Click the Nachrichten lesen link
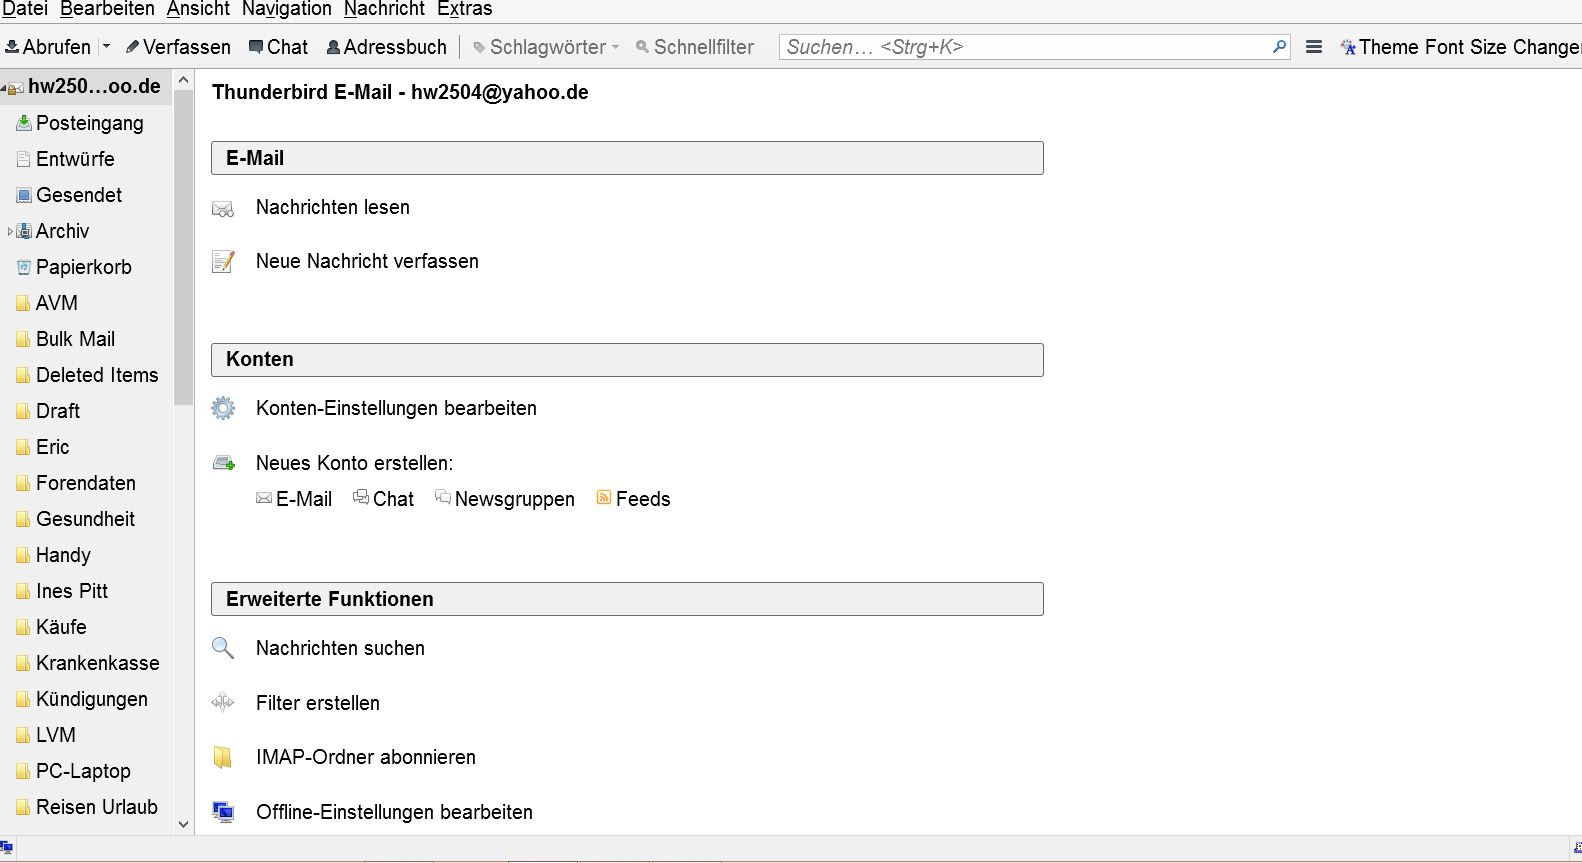Image resolution: width=1582 pixels, height=863 pixels. tap(333, 207)
